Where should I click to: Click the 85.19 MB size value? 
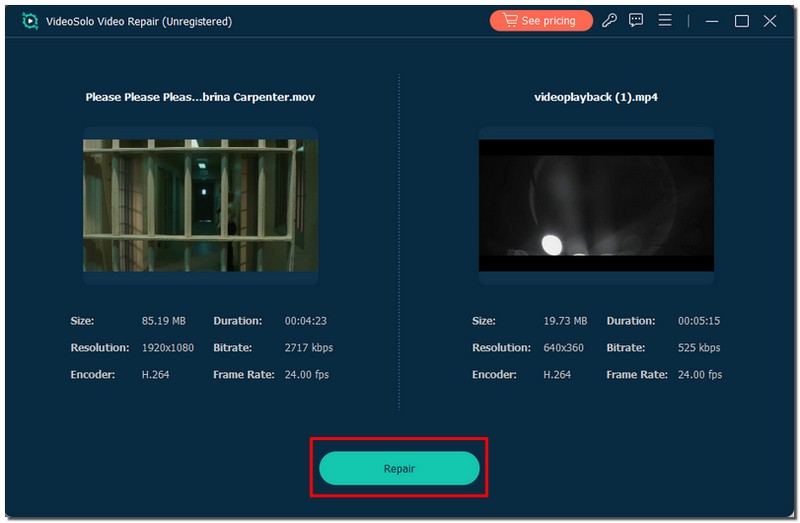click(x=163, y=321)
